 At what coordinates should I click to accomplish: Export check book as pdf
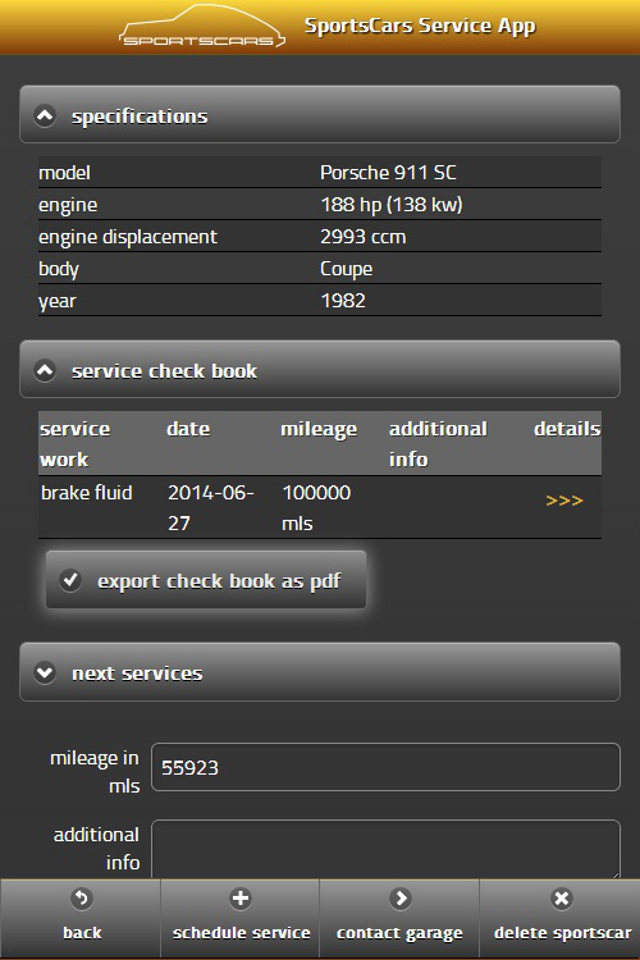tap(206, 580)
